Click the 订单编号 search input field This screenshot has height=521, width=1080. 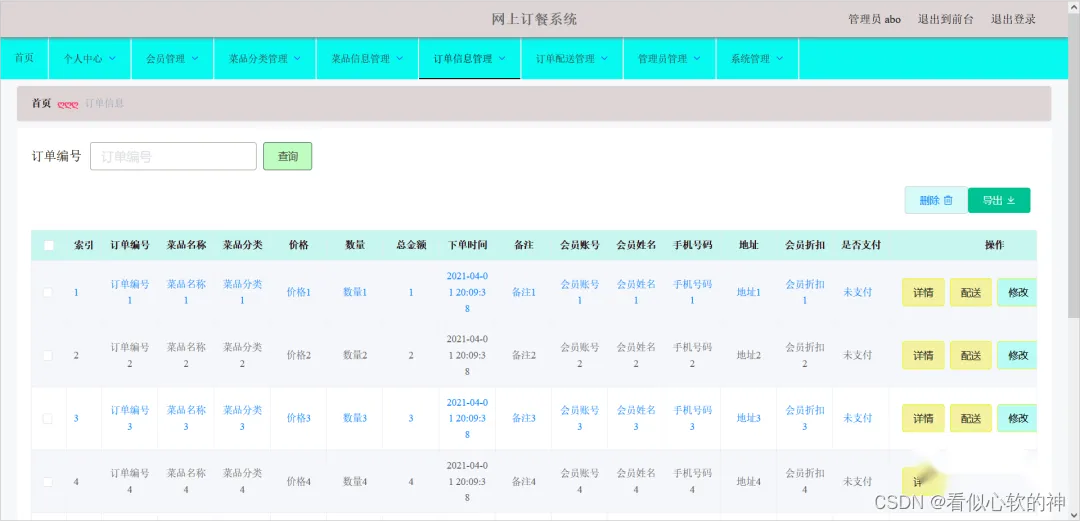[x=173, y=156]
